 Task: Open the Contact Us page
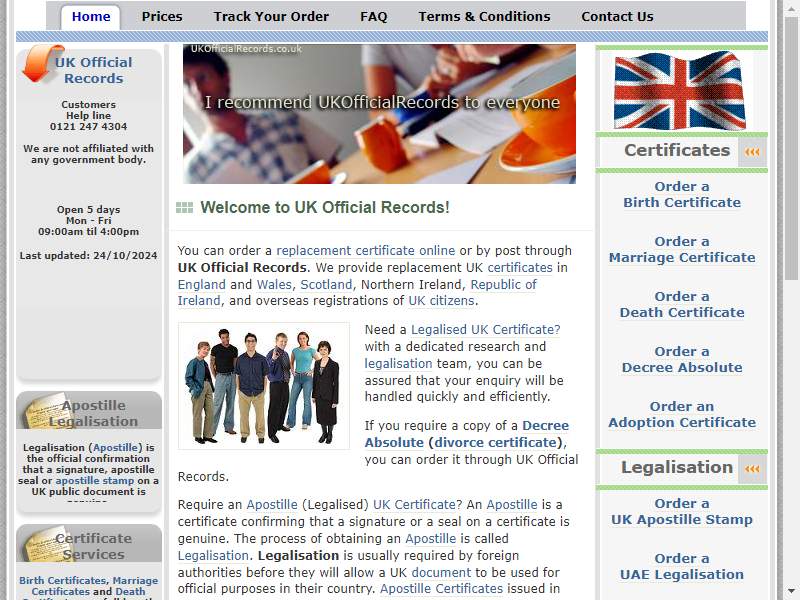tap(617, 17)
